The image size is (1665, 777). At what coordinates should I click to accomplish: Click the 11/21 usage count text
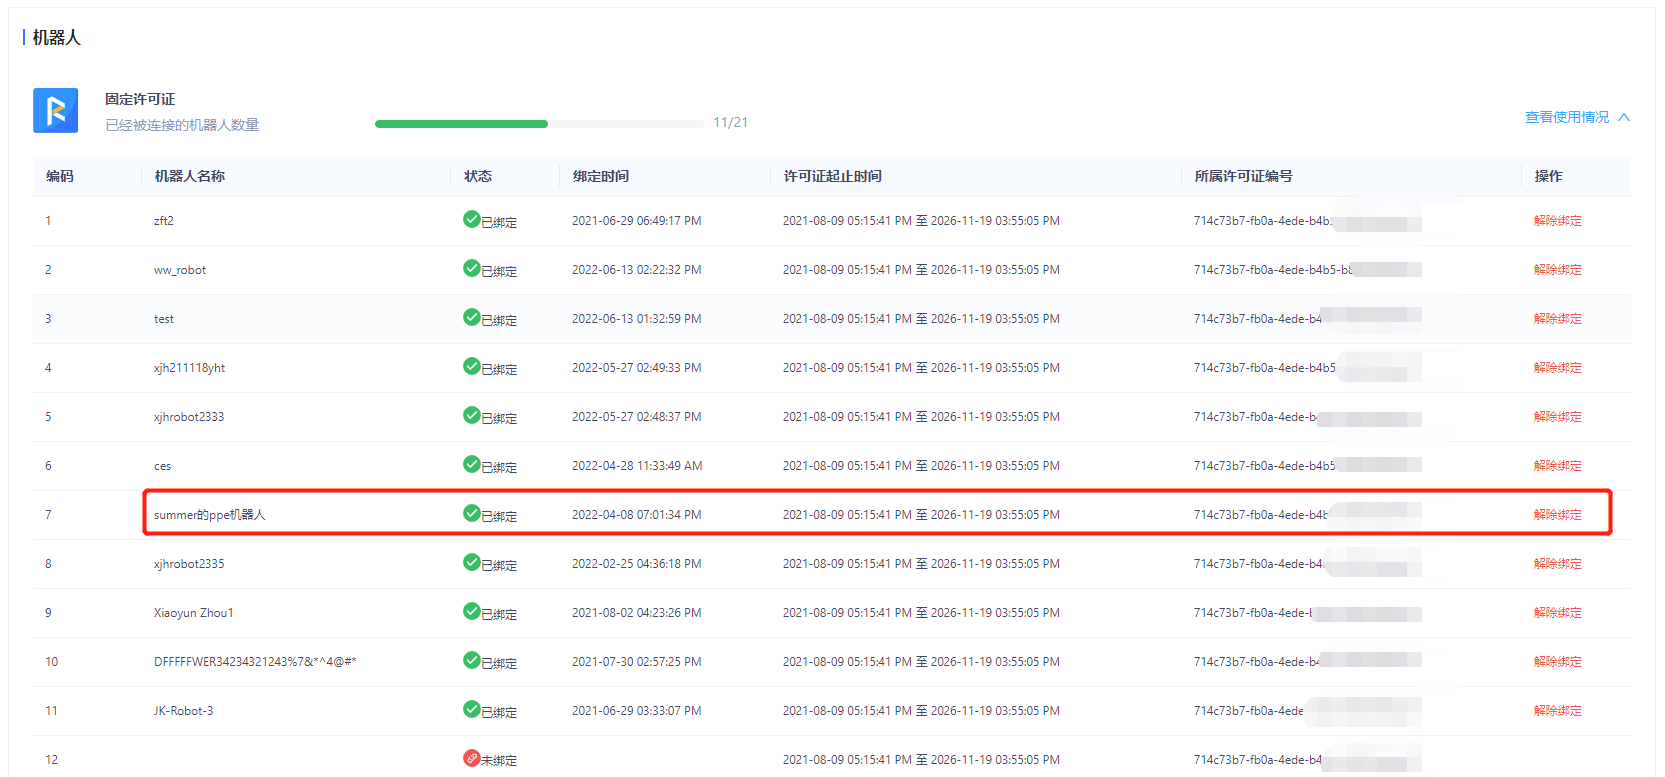point(730,122)
